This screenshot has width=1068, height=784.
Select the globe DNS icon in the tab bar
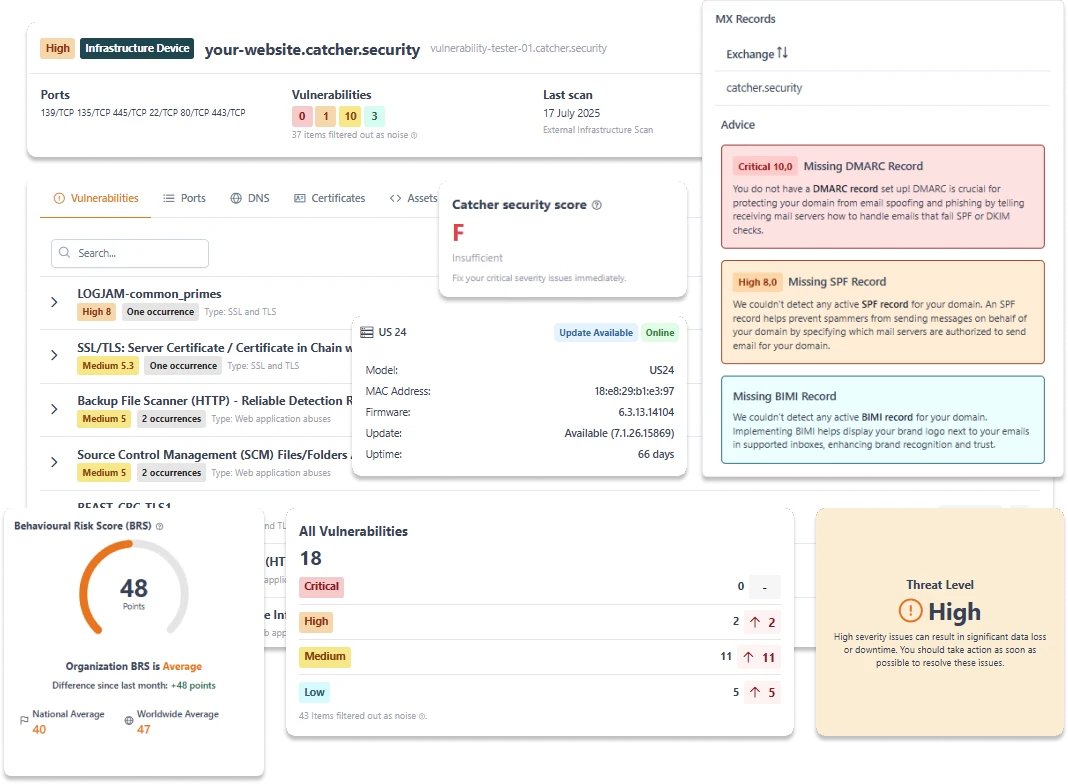coord(236,198)
